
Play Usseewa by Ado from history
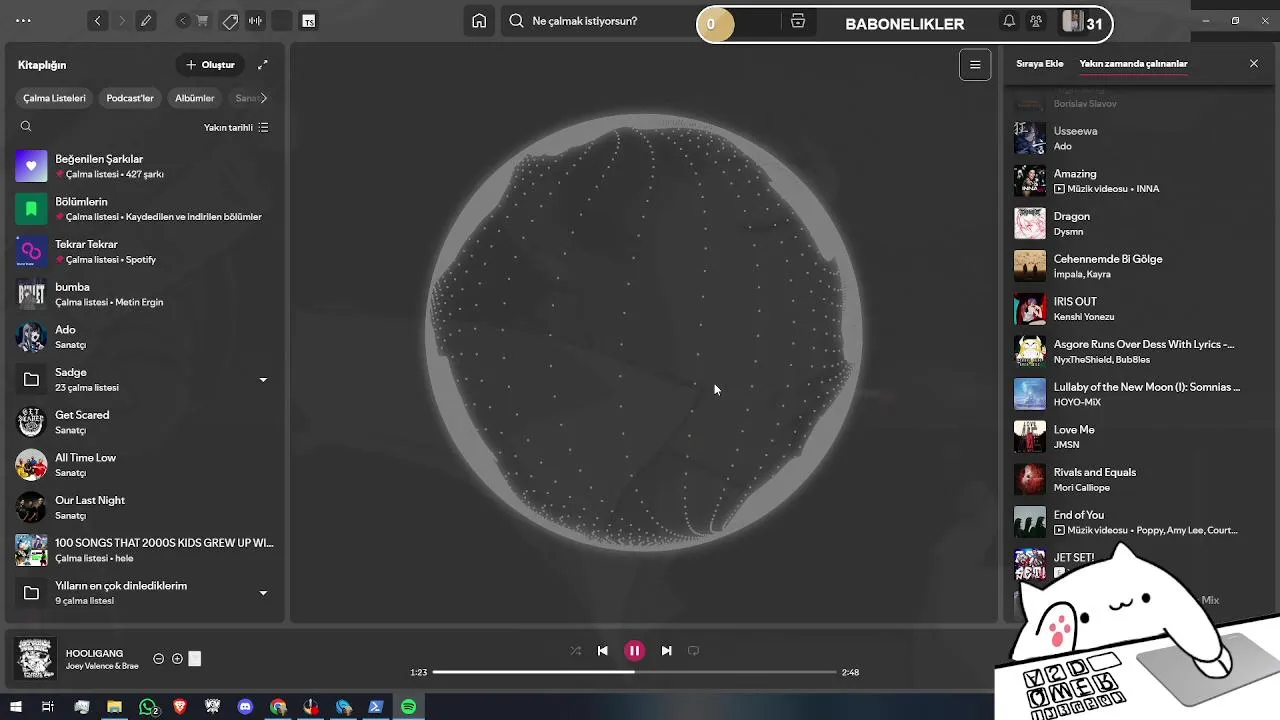tap(1138, 138)
